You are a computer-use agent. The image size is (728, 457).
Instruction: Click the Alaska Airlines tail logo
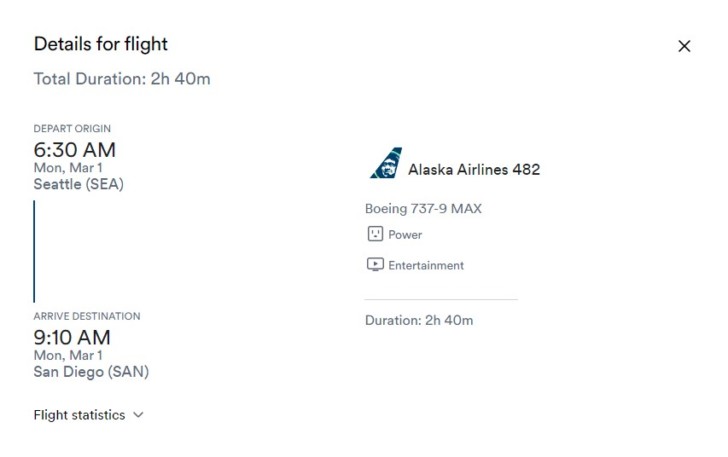[x=386, y=163]
